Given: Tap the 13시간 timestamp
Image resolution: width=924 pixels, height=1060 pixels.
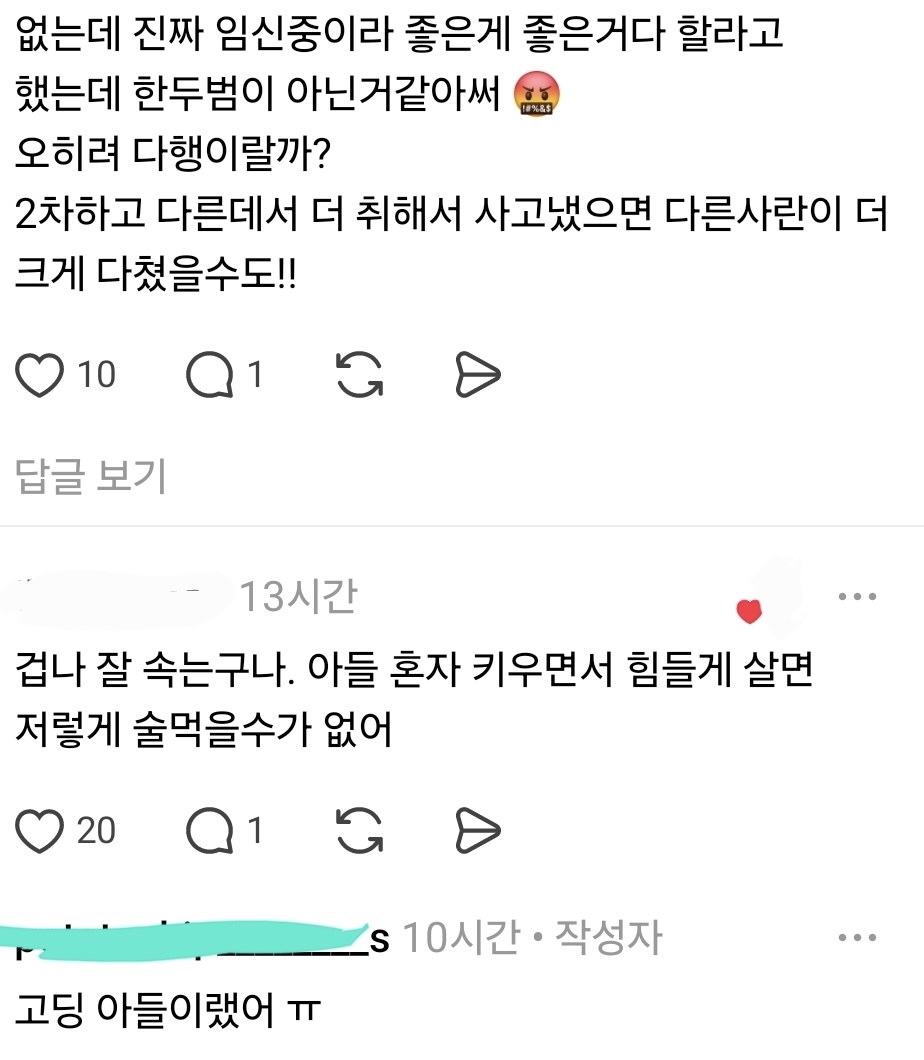Looking at the screenshot, I should (x=298, y=596).
